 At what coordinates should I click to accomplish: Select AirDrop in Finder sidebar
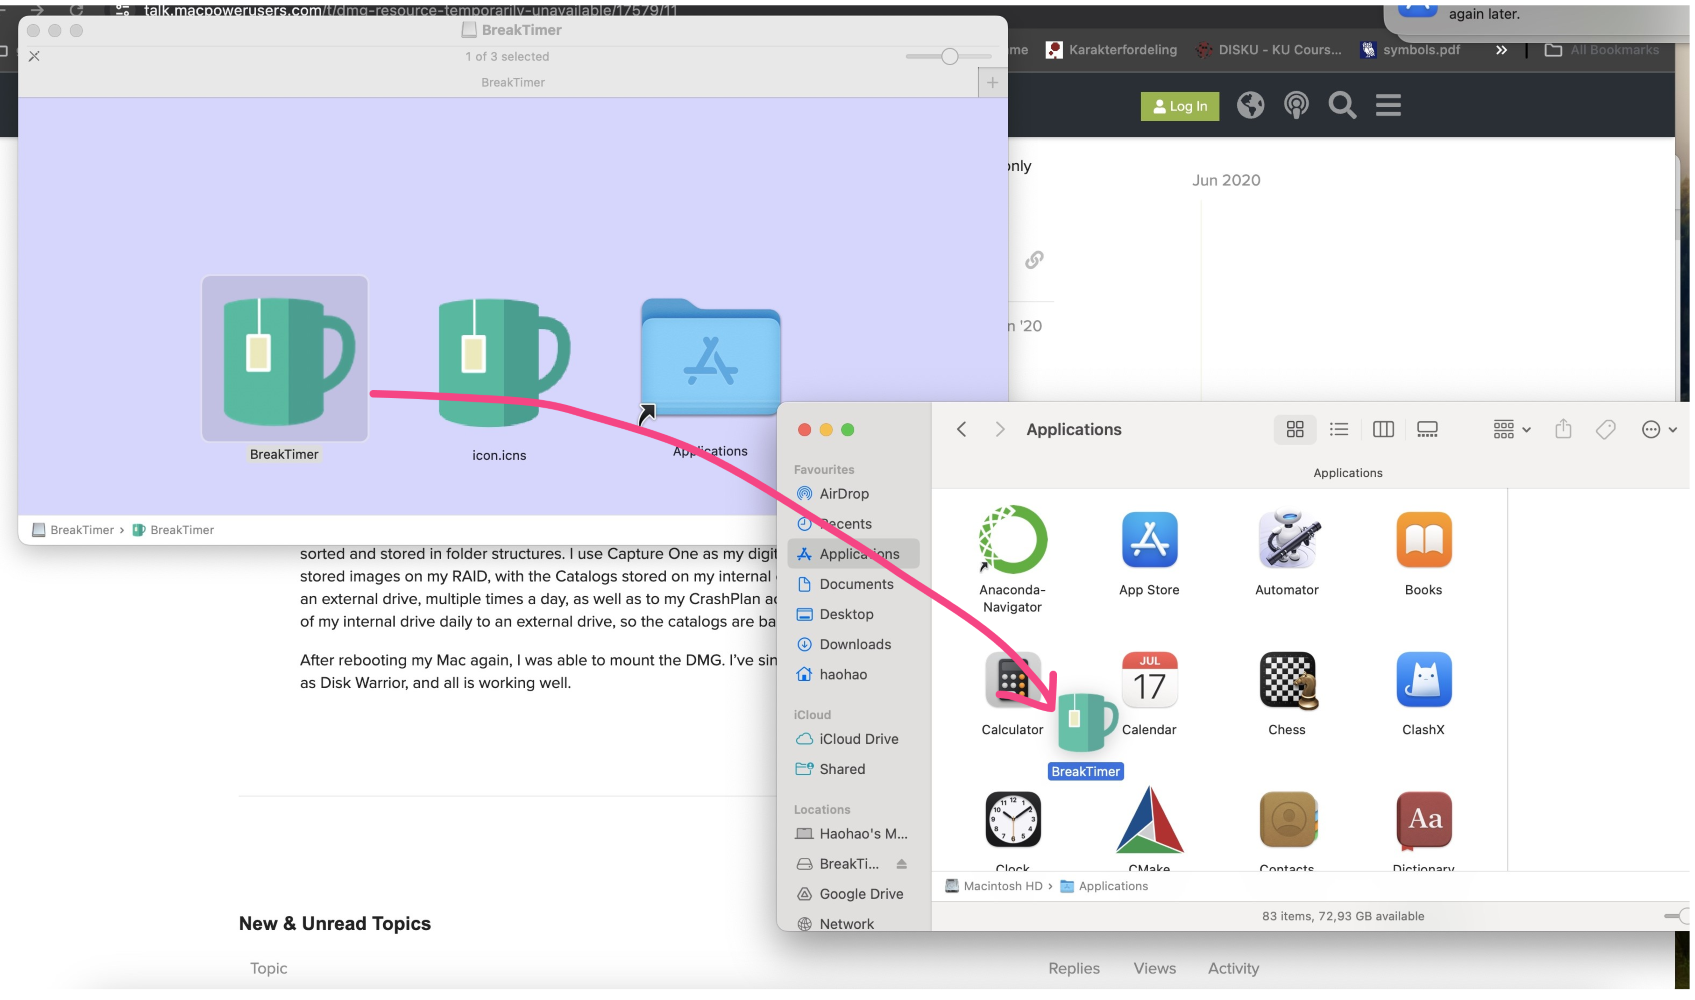point(853,494)
